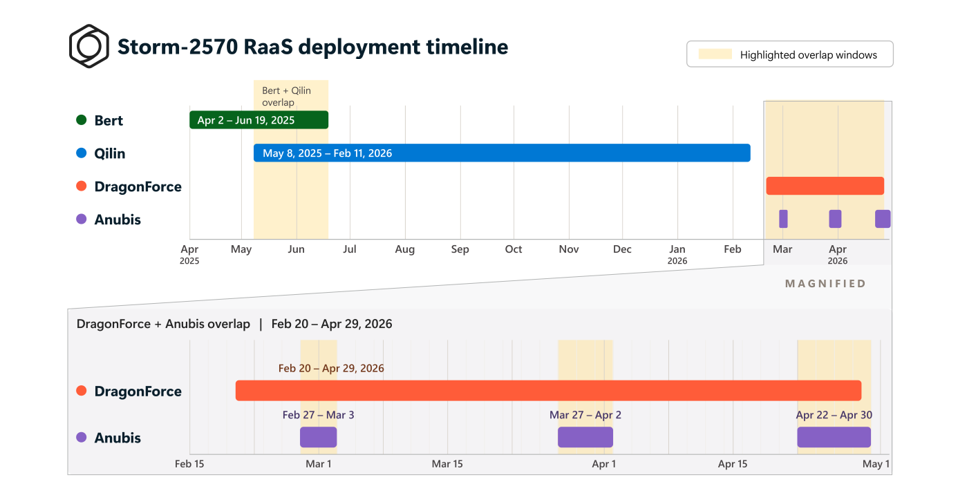Select the green Bert bar, Apr 2 – Jun 19, 2025
Image resolution: width=958 pixels, height=500 pixels.
[x=259, y=120]
